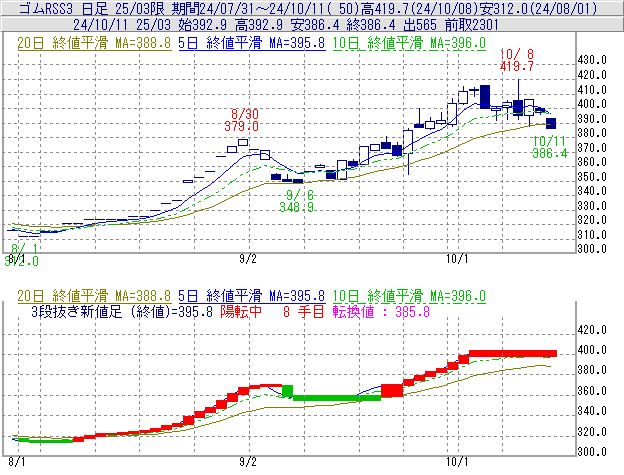
Task: Click the last dark candlestick at 10/11
Action: click(551, 123)
